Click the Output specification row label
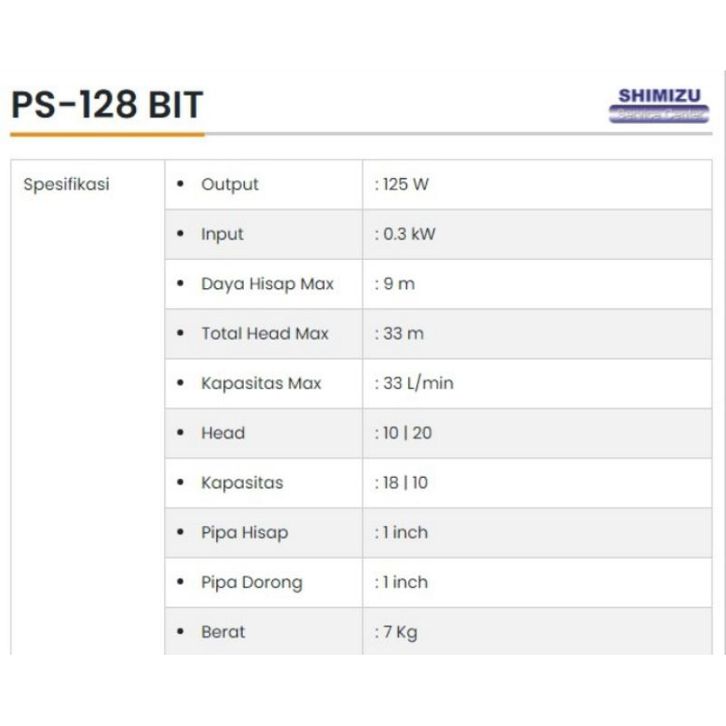 coord(229,184)
